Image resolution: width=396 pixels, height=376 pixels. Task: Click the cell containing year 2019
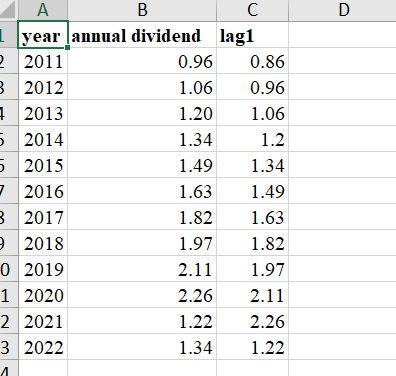tap(43, 269)
